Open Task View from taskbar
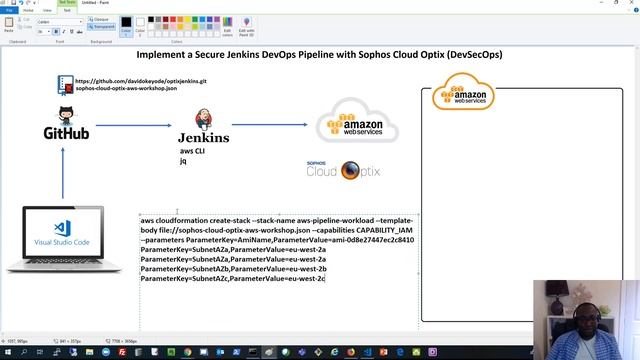This screenshot has height=360, width=640. 40,352
